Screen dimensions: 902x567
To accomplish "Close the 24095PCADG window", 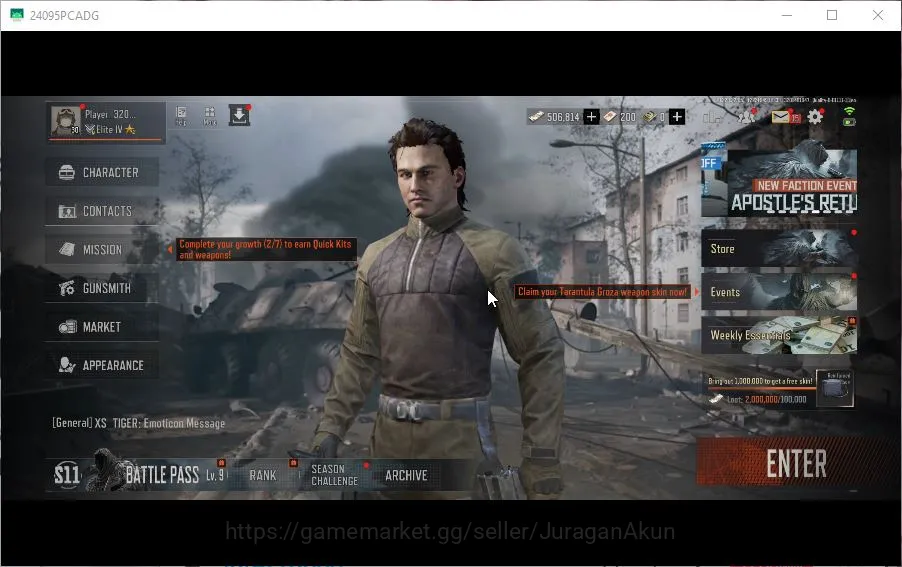I will tap(878, 15).
